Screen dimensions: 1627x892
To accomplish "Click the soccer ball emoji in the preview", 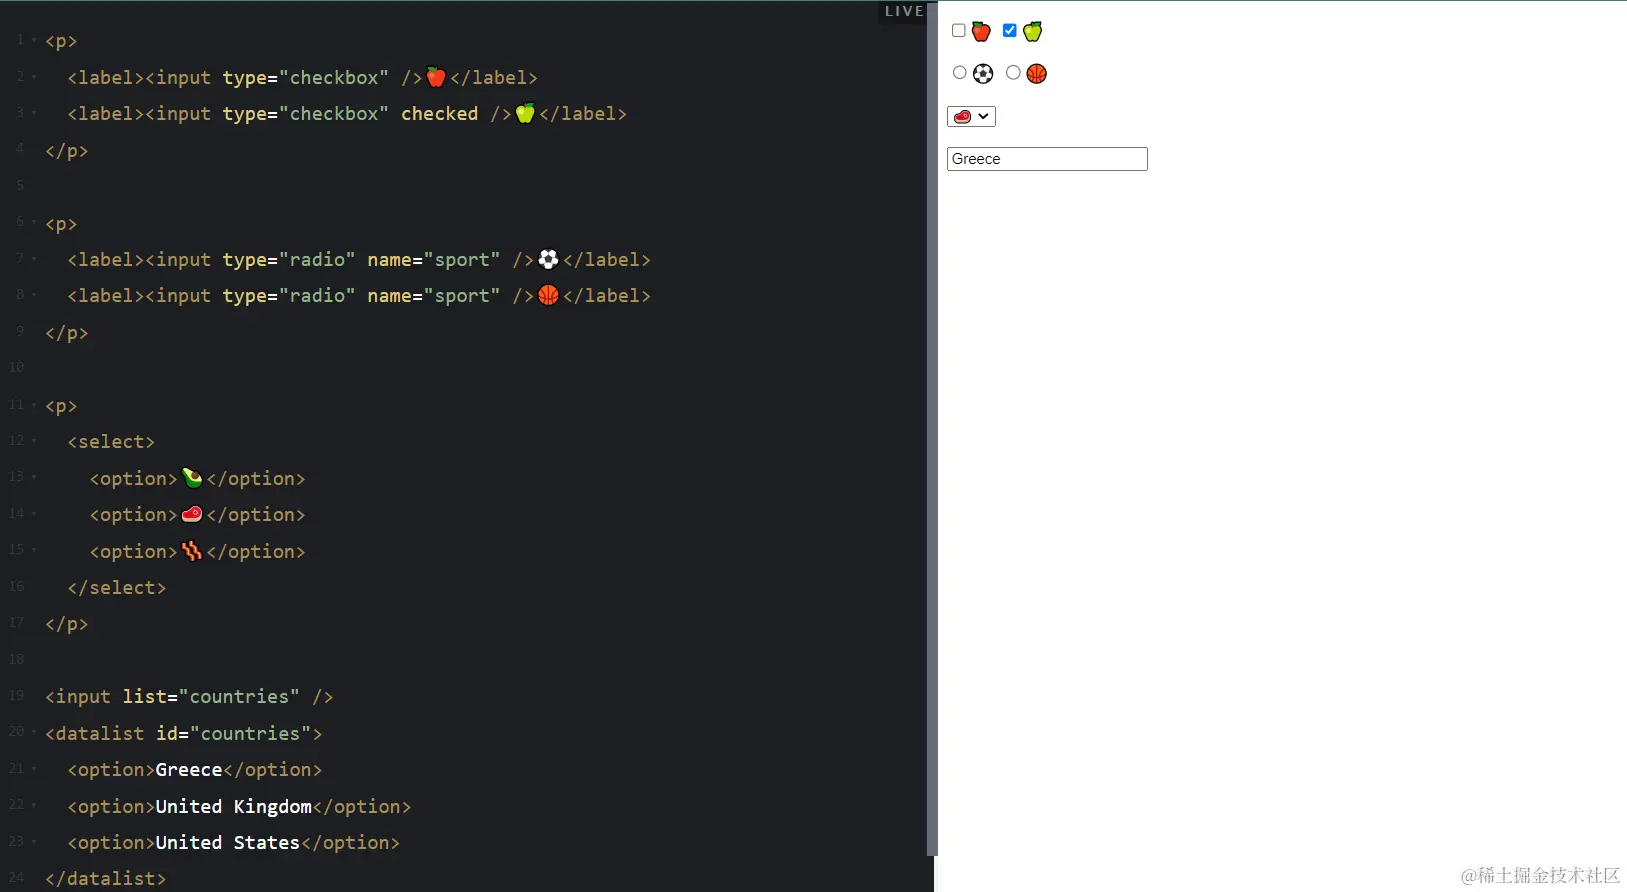I will click(983, 73).
